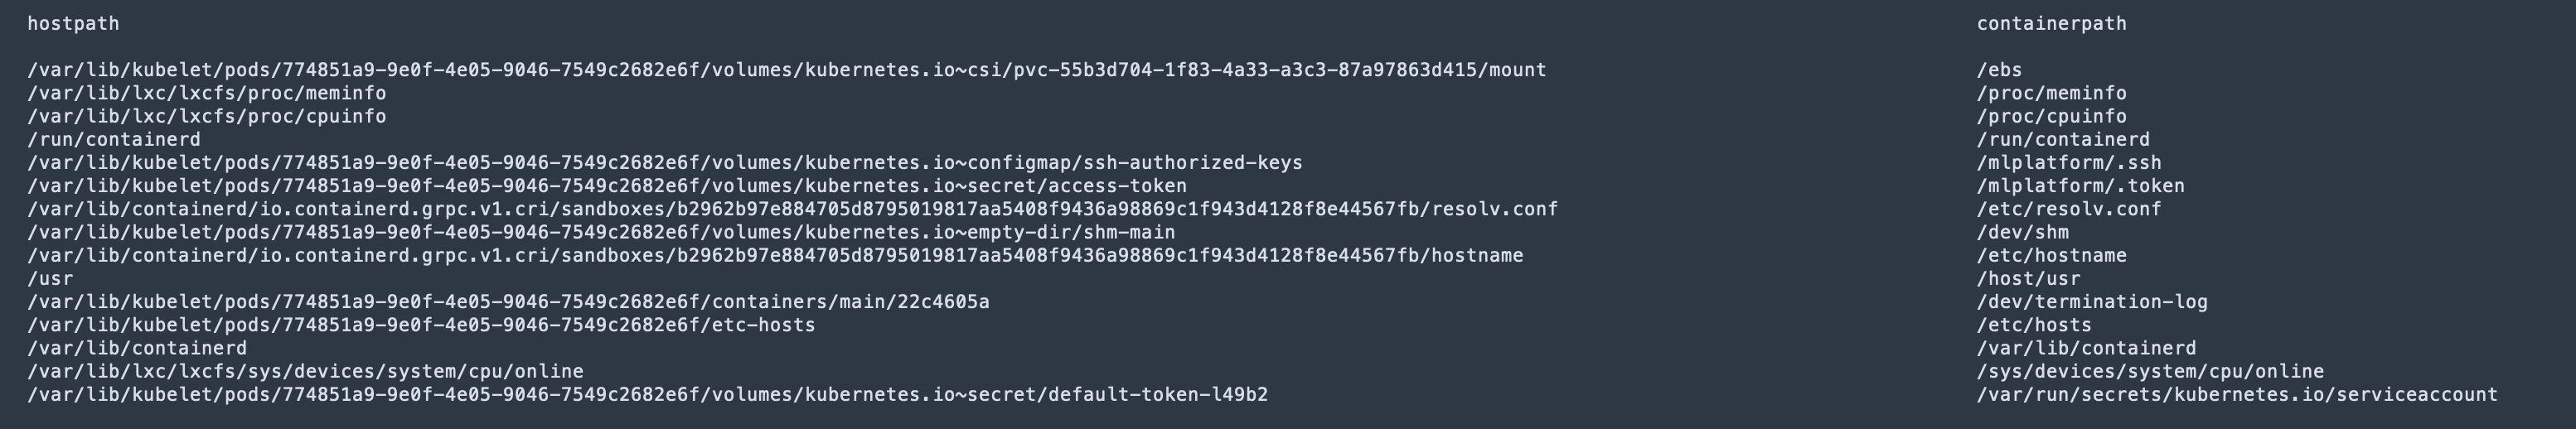
Task: Click the containerpath column header
Action: pyautogui.click(x=2051, y=23)
